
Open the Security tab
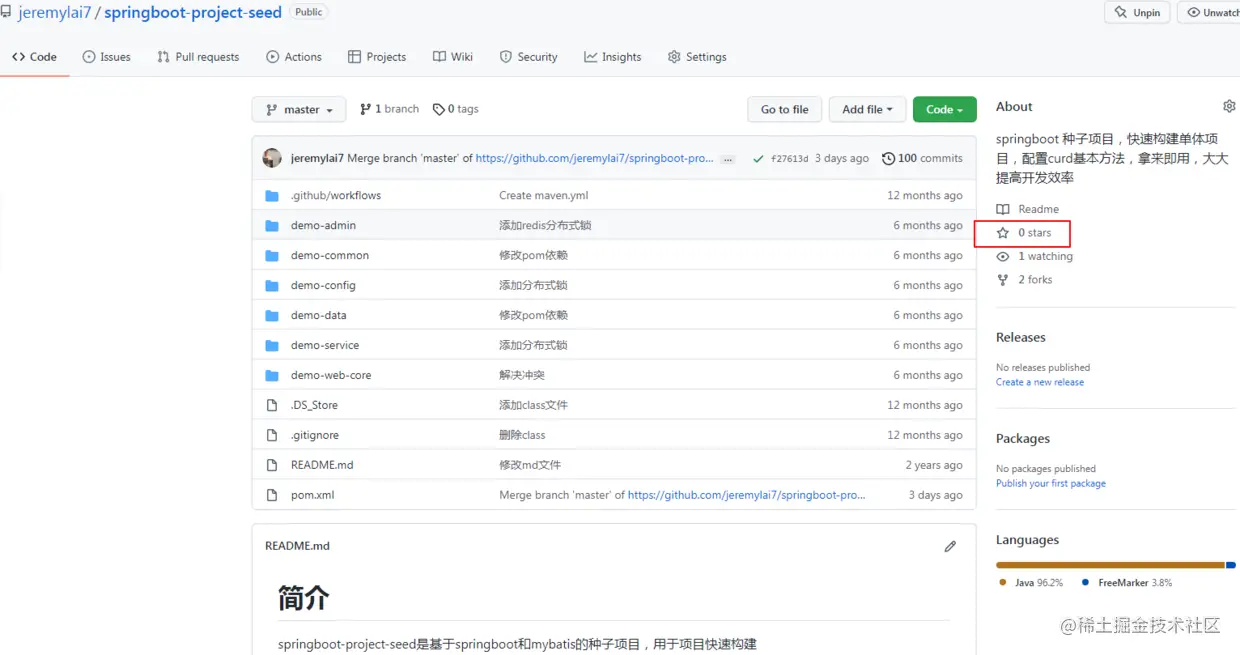(528, 57)
